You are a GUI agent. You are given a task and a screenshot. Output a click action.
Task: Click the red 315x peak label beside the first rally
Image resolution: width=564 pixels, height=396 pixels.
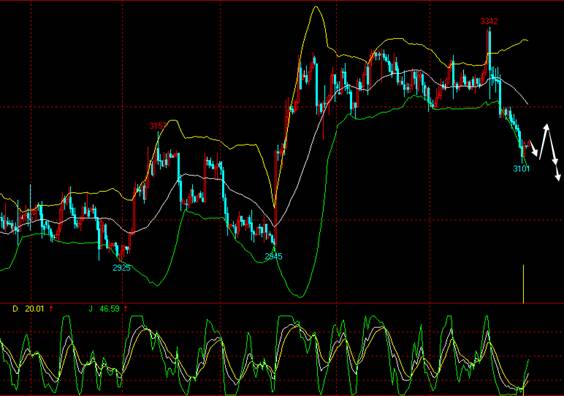[x=157, y=126]
